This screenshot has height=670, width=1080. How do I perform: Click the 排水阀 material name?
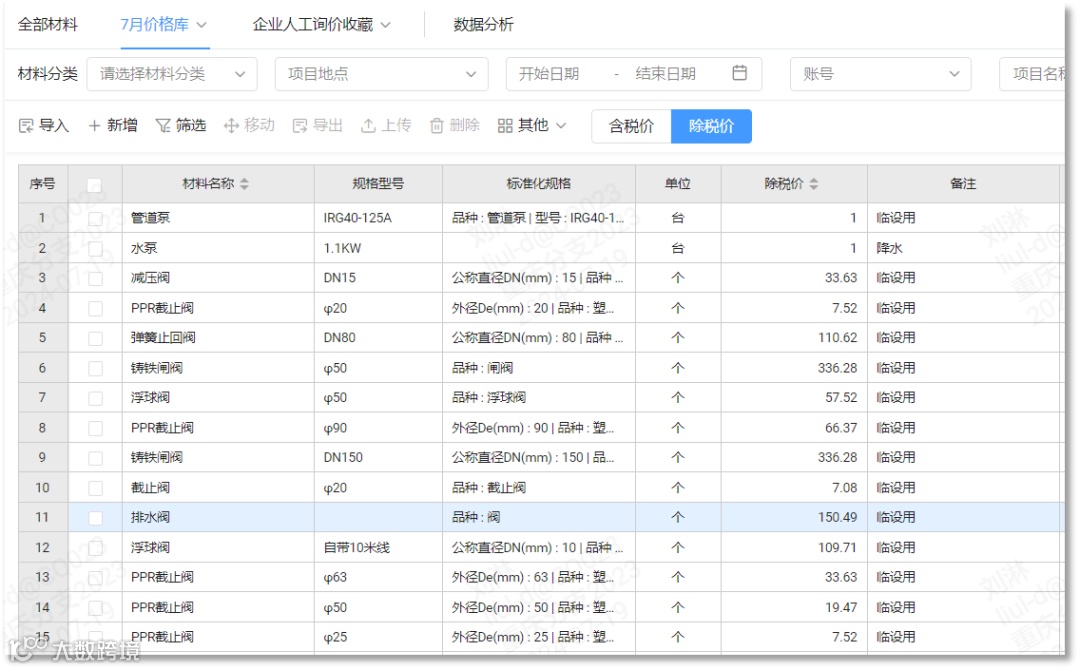[150, 517]
